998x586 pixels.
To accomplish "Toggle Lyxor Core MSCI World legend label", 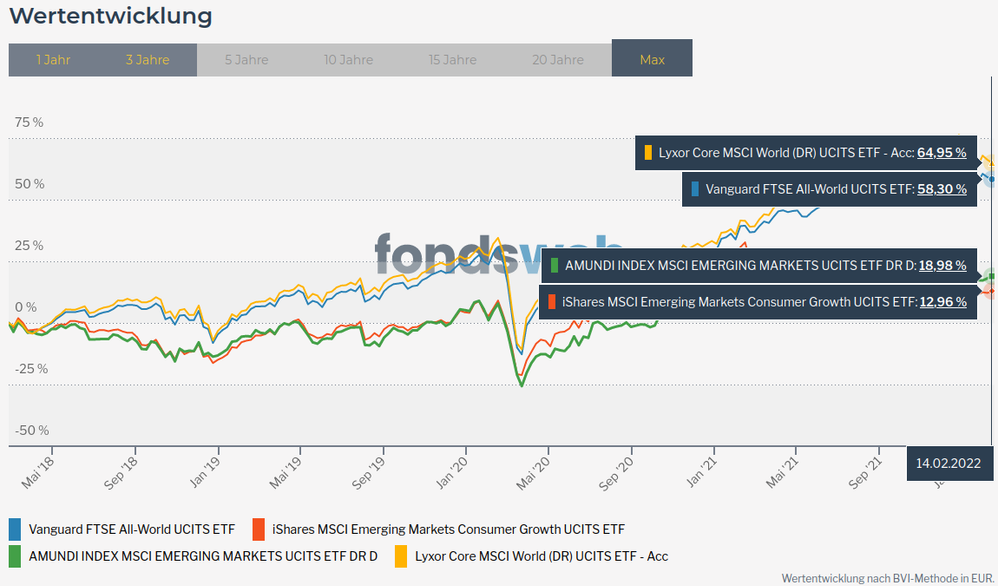I will point(541,555).
